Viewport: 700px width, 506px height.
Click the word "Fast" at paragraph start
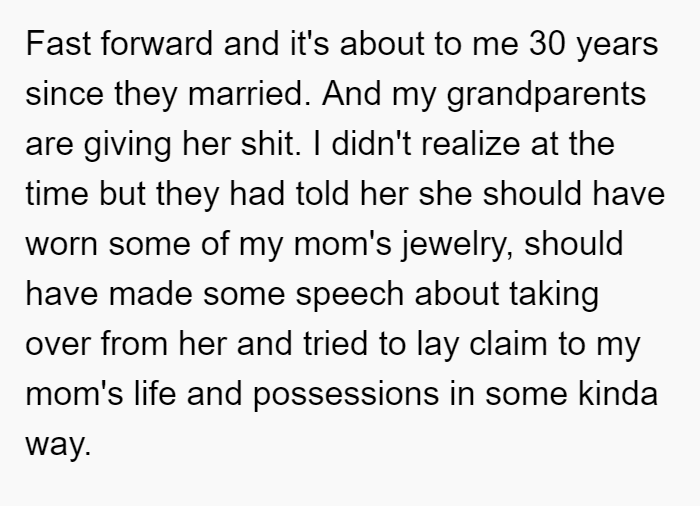tap(58, 44)
